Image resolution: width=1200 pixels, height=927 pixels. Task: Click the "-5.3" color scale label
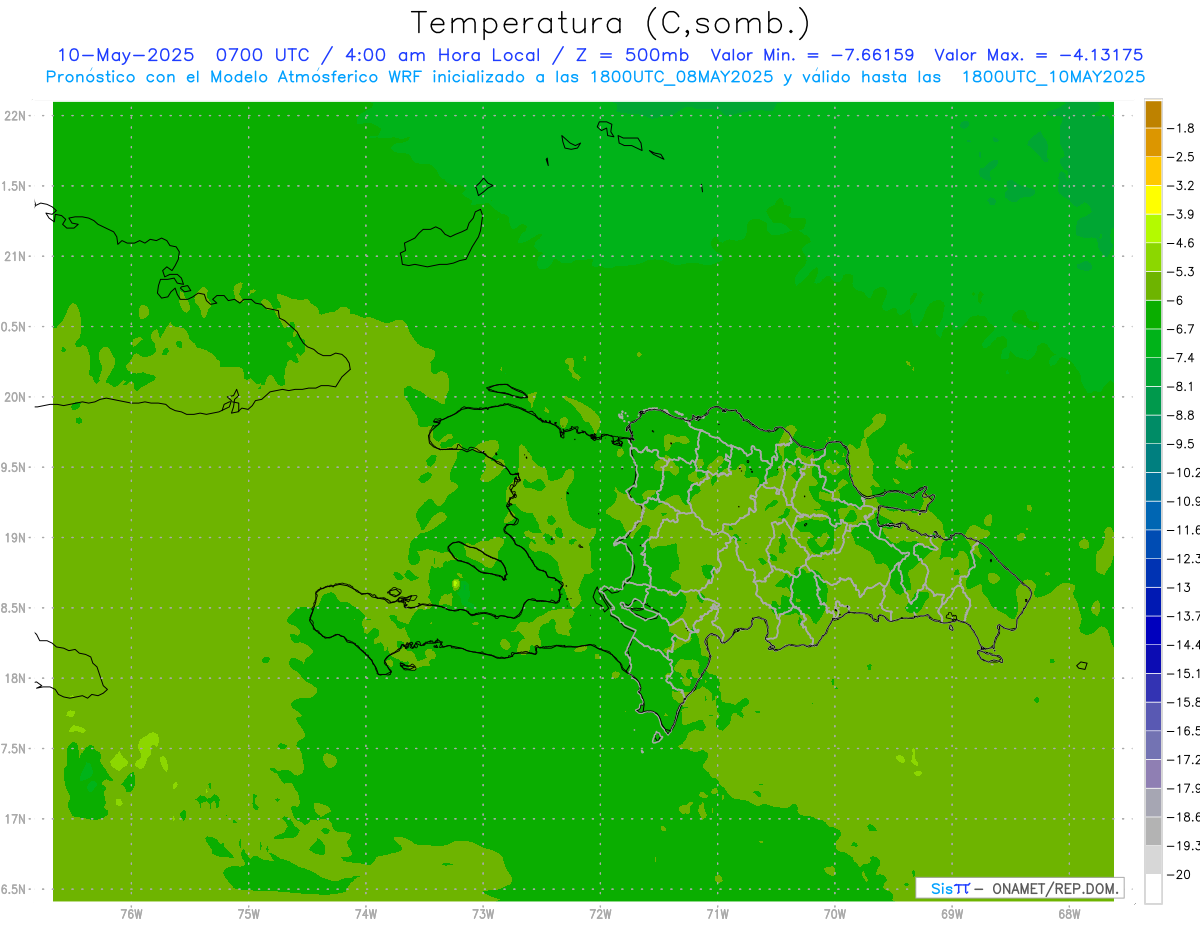[1181, 272]
